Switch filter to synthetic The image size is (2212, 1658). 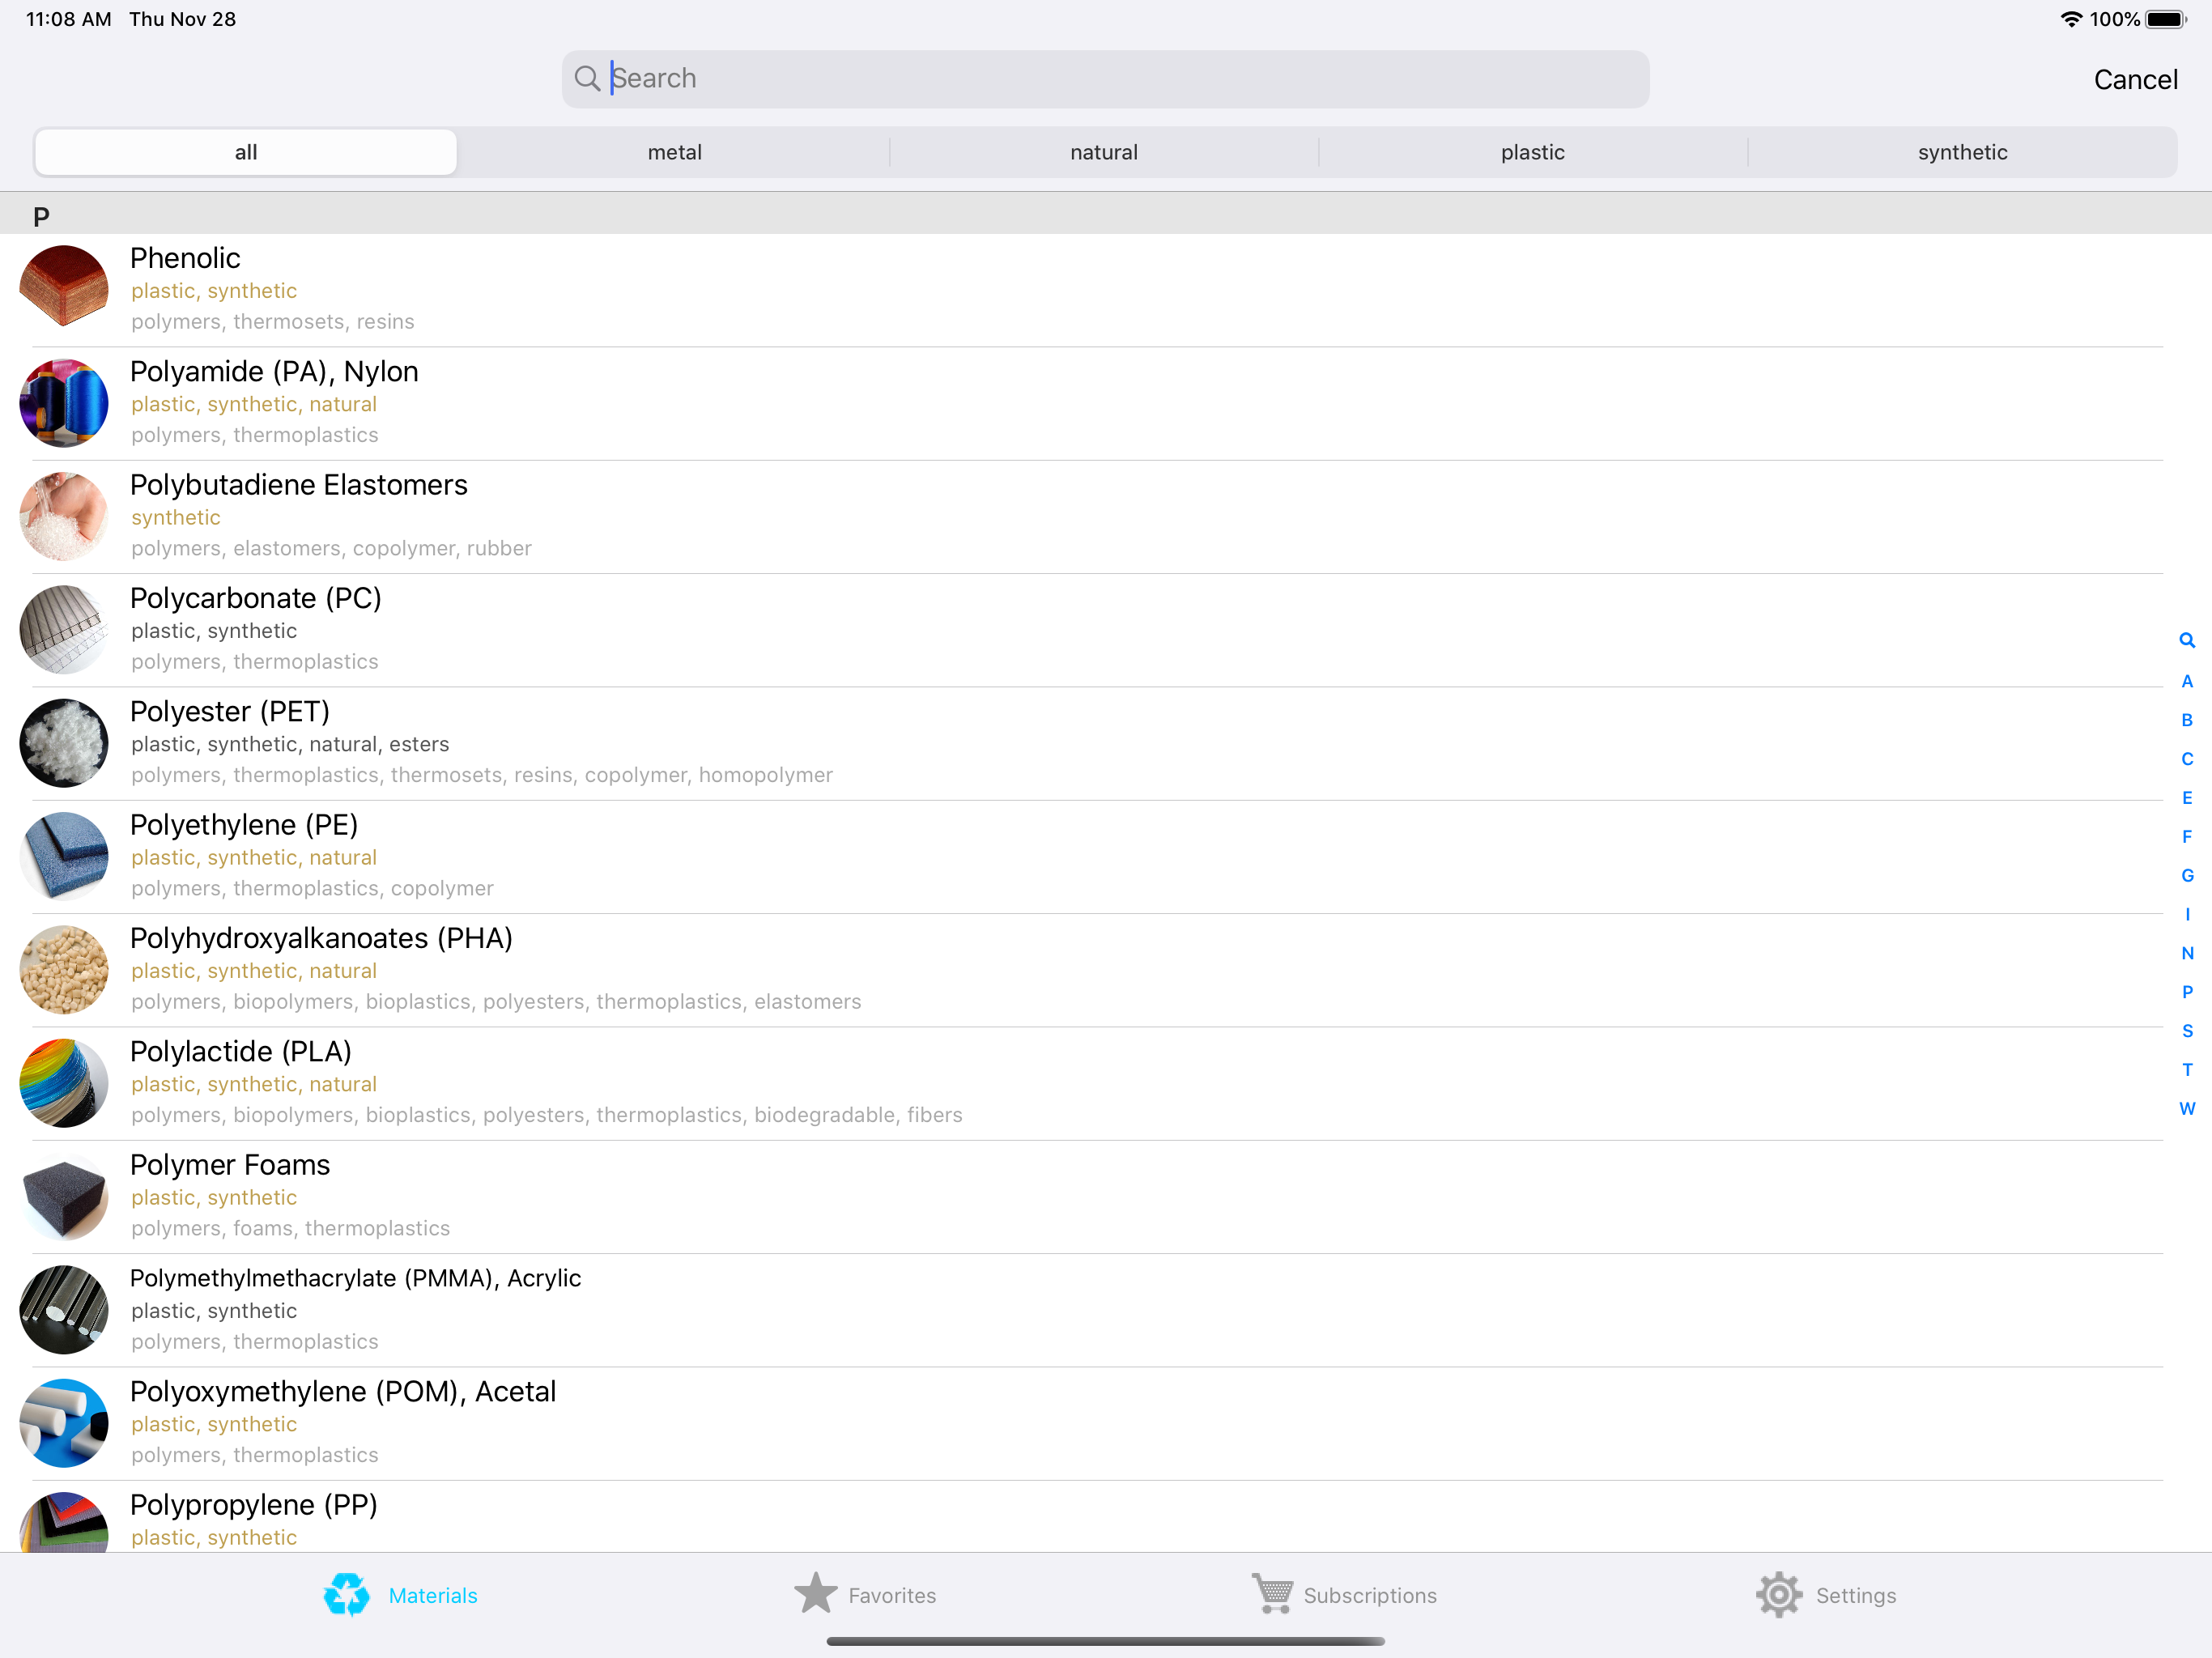point(1961,152)
